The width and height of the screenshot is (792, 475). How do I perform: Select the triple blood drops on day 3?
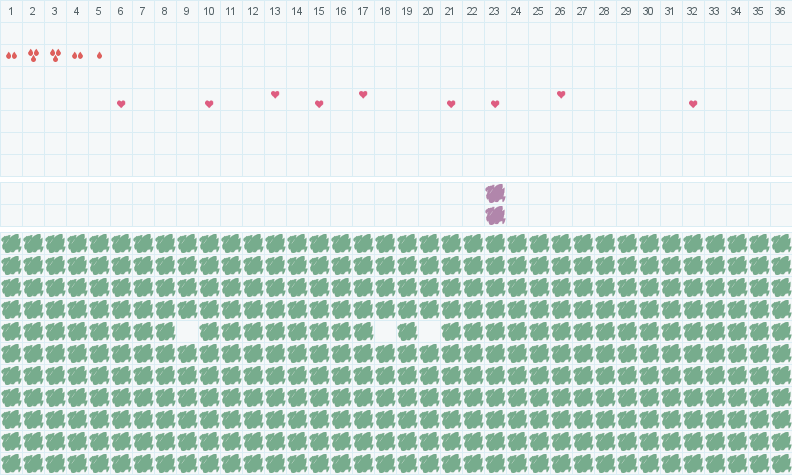point(55,55)
